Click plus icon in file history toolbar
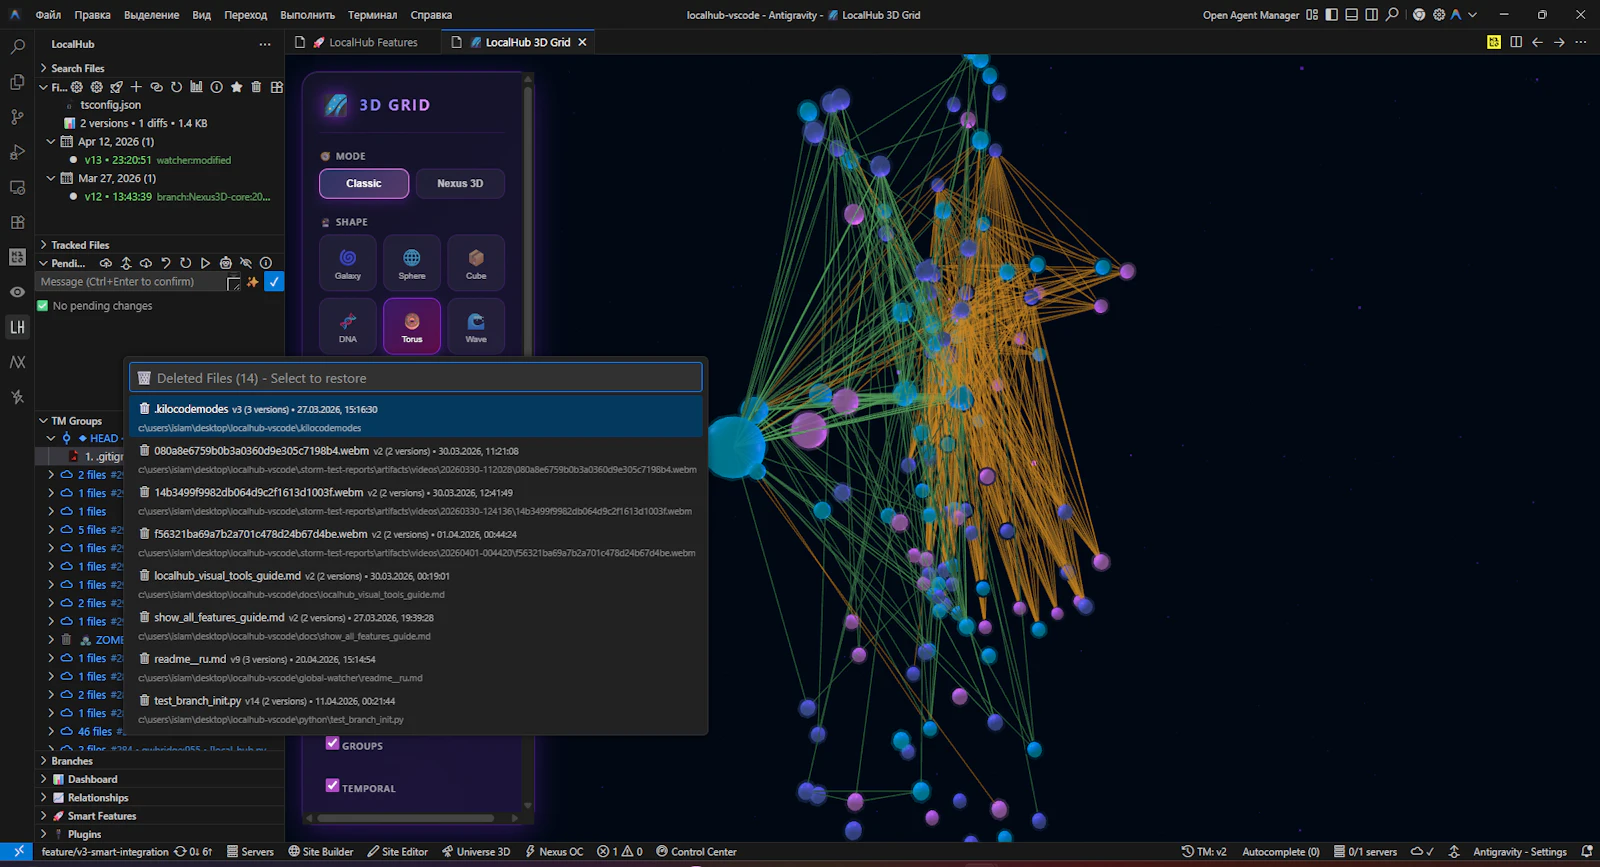 (x=136, y=87)
